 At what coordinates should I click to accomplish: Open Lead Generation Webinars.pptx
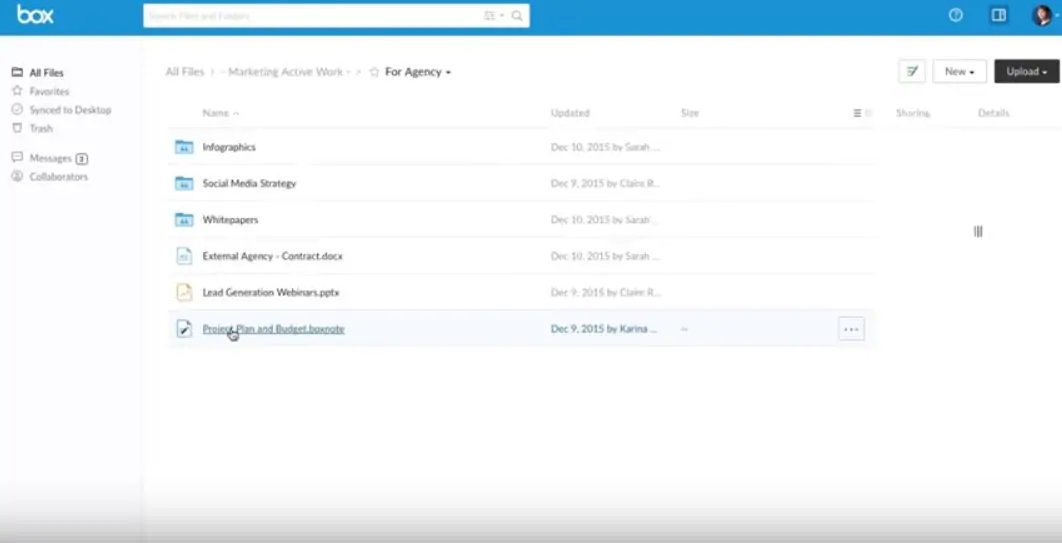271,292
